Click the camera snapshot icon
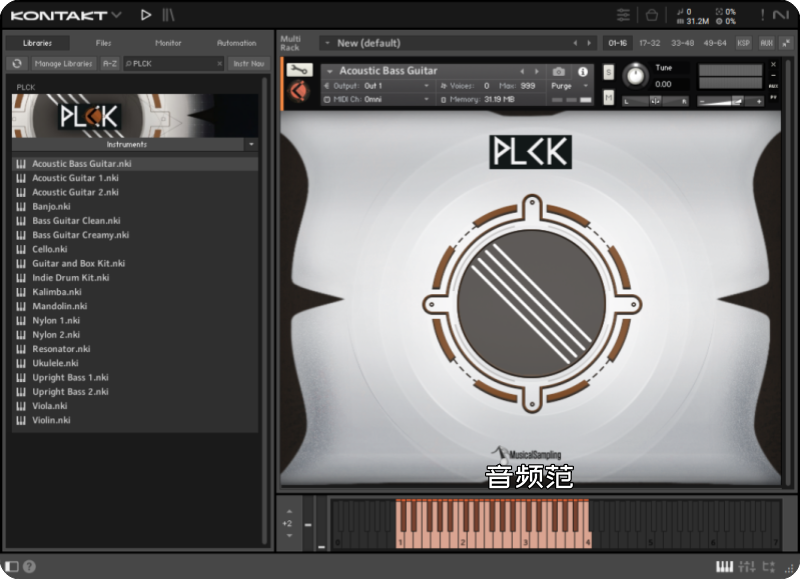The height and width of the screenshot is (579, 800). coord(559,72)
